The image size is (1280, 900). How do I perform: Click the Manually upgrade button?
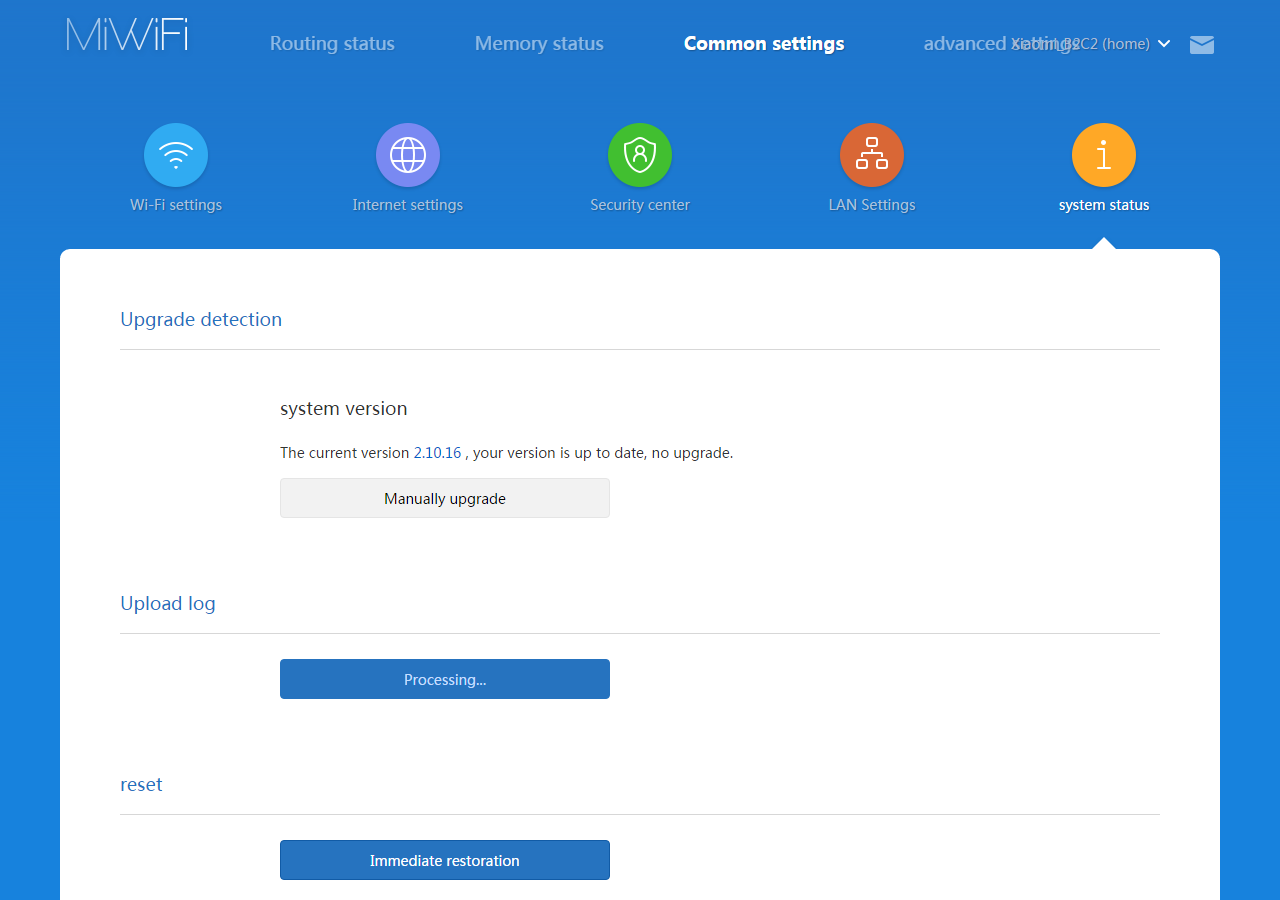click(445, 498)
